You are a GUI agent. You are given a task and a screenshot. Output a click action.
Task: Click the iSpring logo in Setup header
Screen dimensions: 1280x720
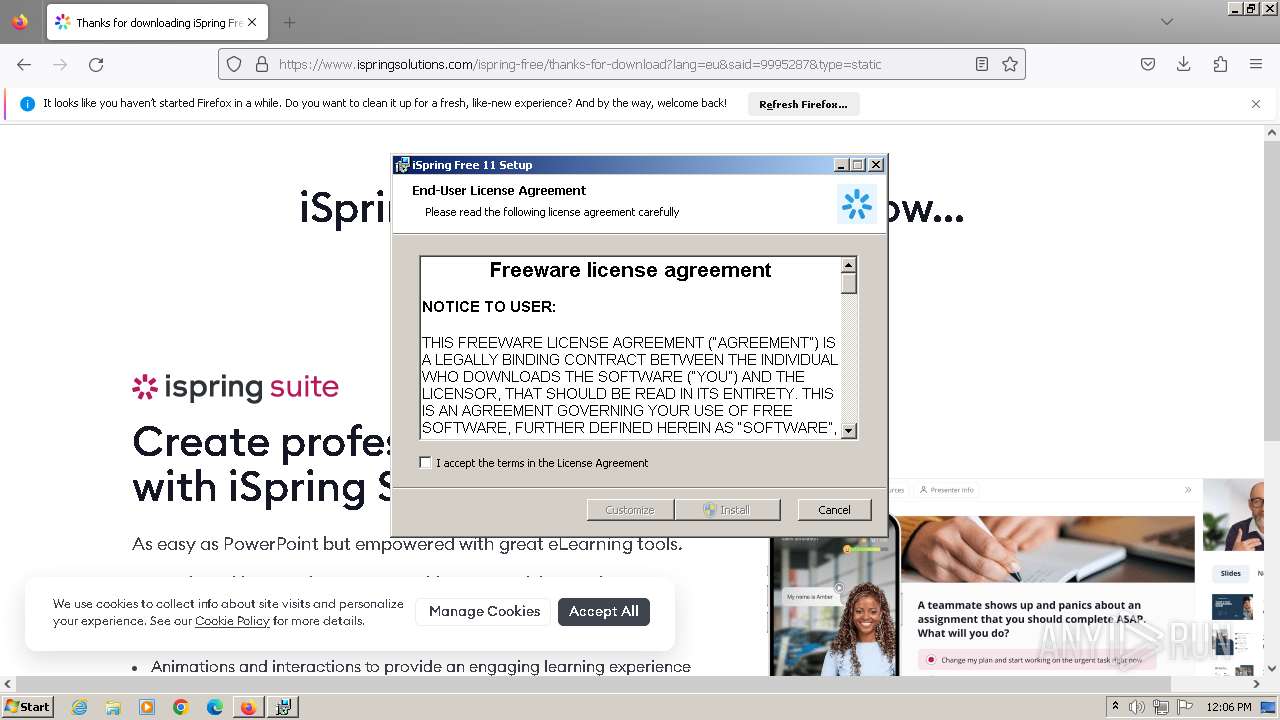click(857, 204)
